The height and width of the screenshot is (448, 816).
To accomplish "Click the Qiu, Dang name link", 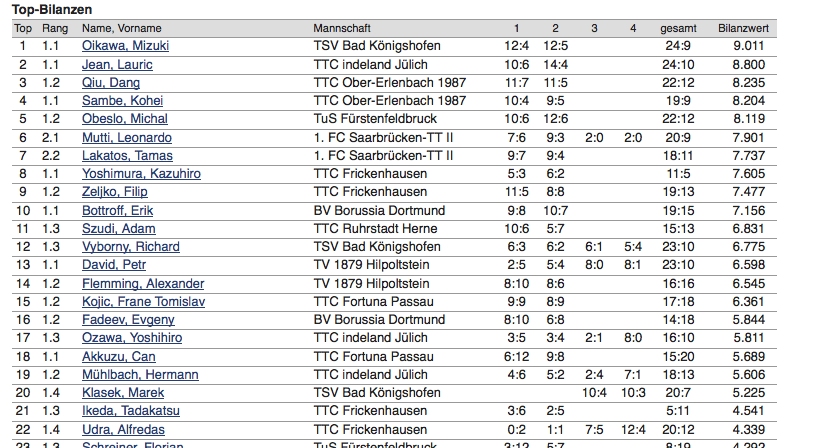I will 111,83.
